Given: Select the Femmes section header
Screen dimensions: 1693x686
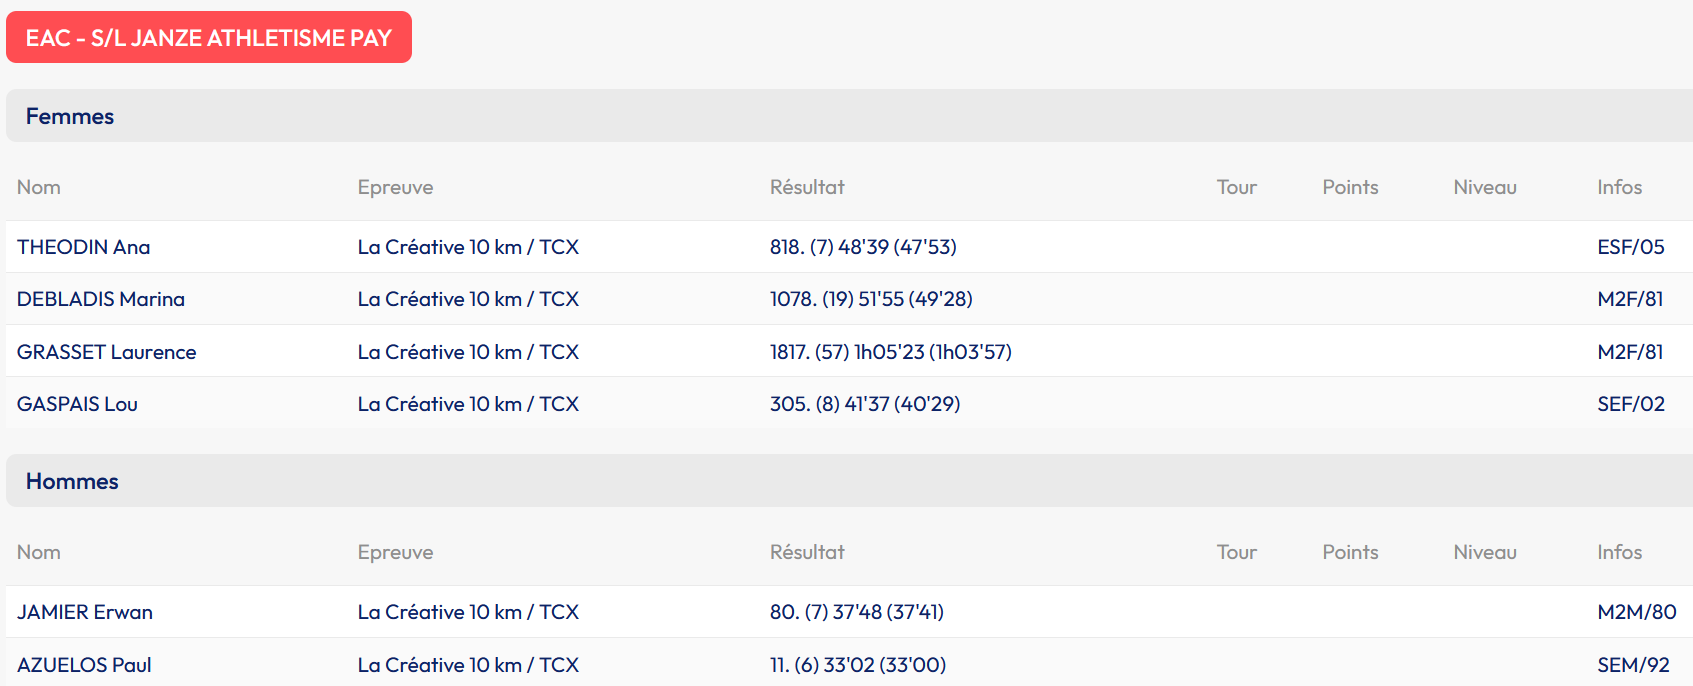Looking at the screenshot, I should [70, 117].
